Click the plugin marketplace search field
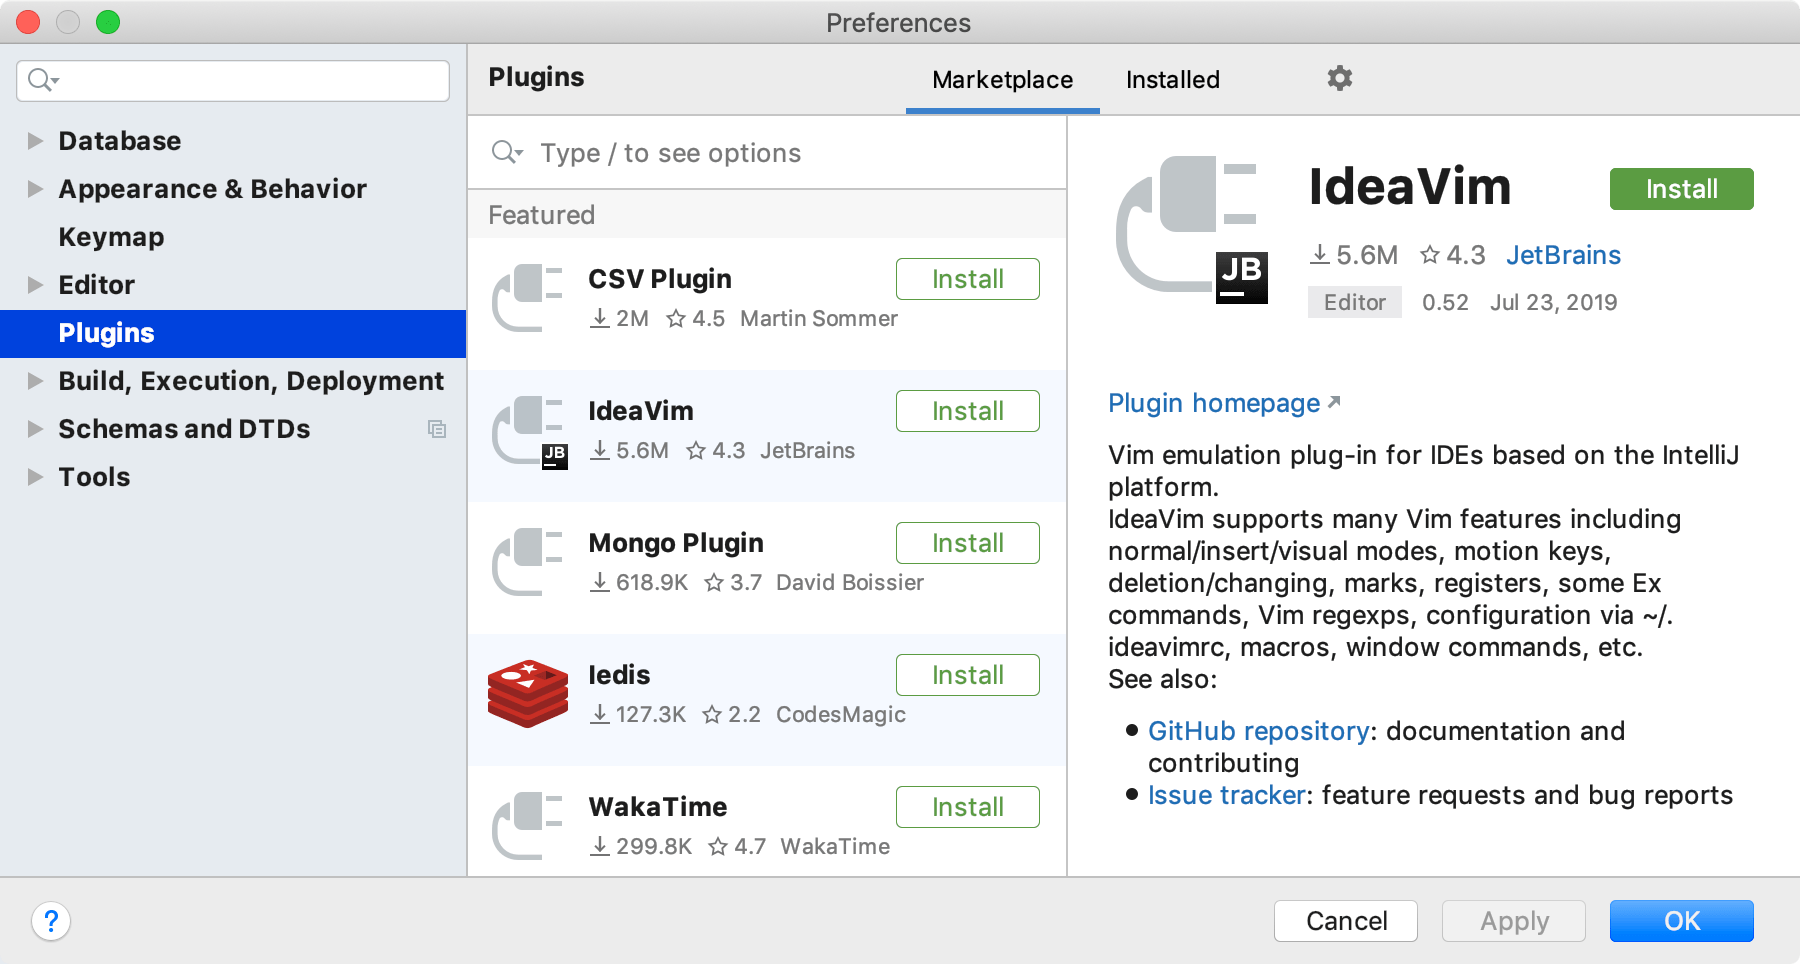 700,152
